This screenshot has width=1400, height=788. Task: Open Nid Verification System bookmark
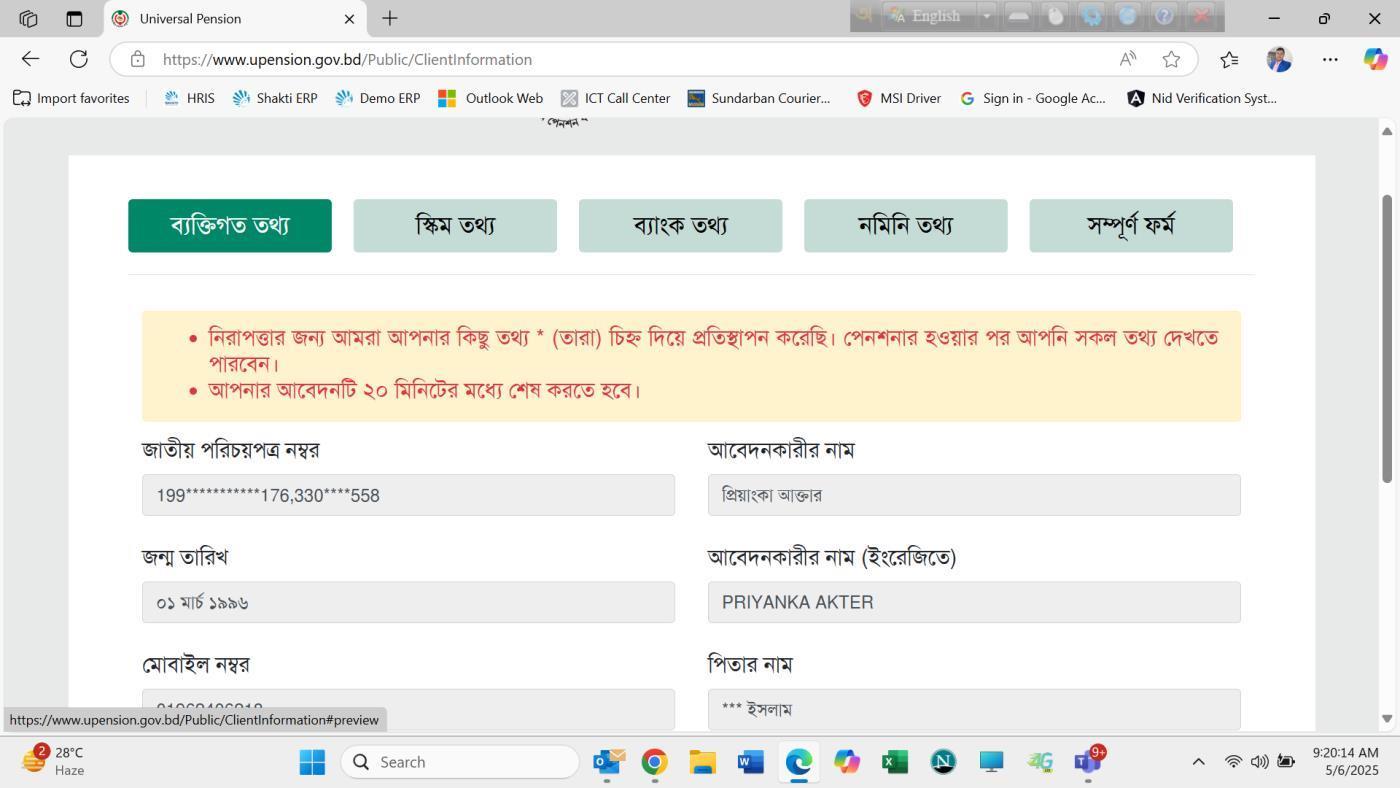tap(1202, 98)
